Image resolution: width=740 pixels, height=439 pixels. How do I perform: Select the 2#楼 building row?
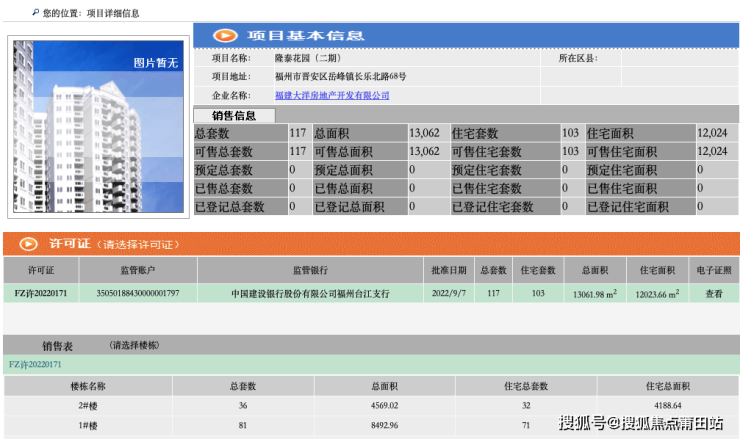tap(87, 405)
